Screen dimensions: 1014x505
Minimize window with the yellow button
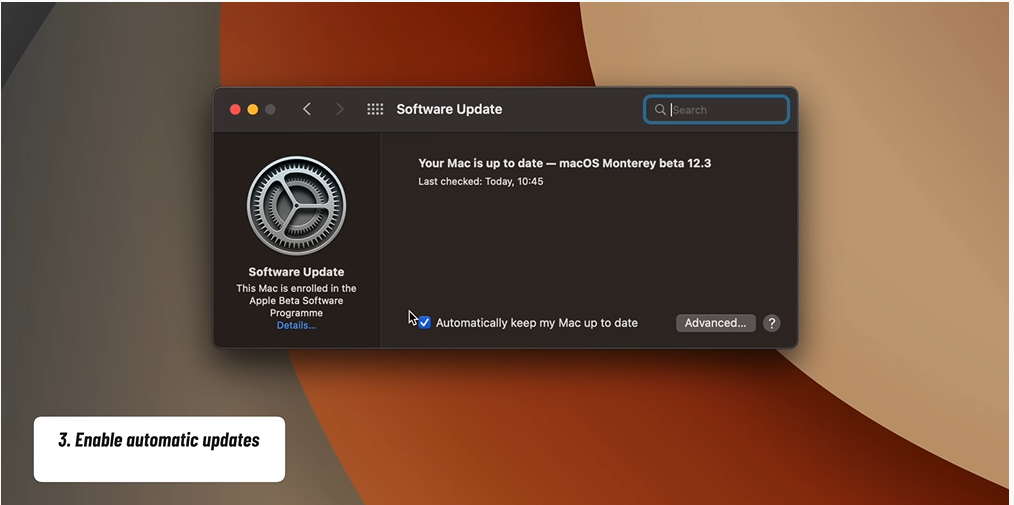(x=253, y=109)
